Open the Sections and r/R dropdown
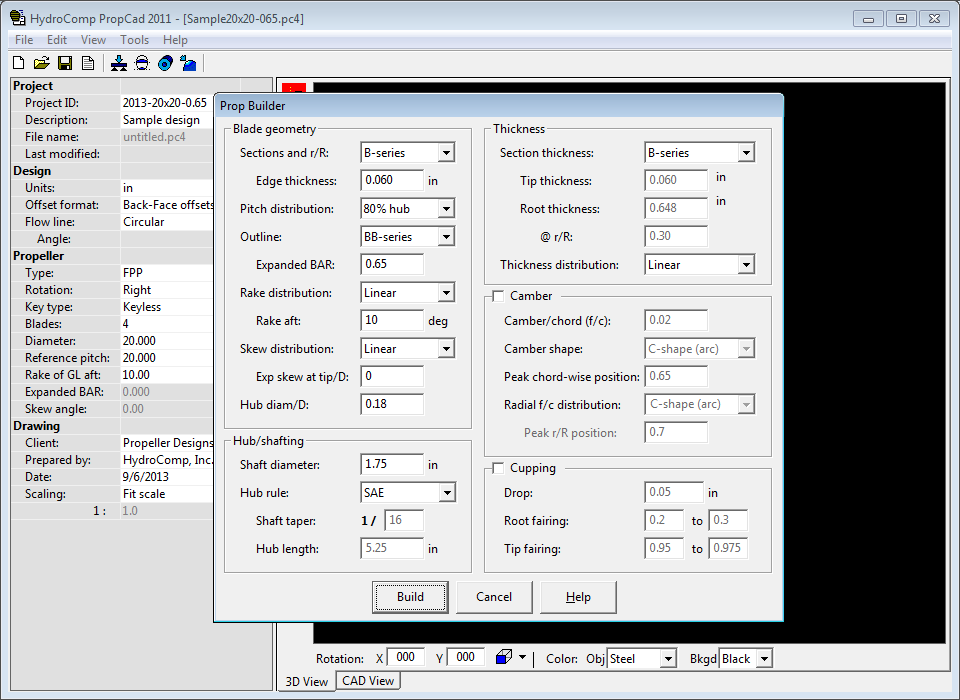This screenshot has width=960, height=700. (445, 153)
